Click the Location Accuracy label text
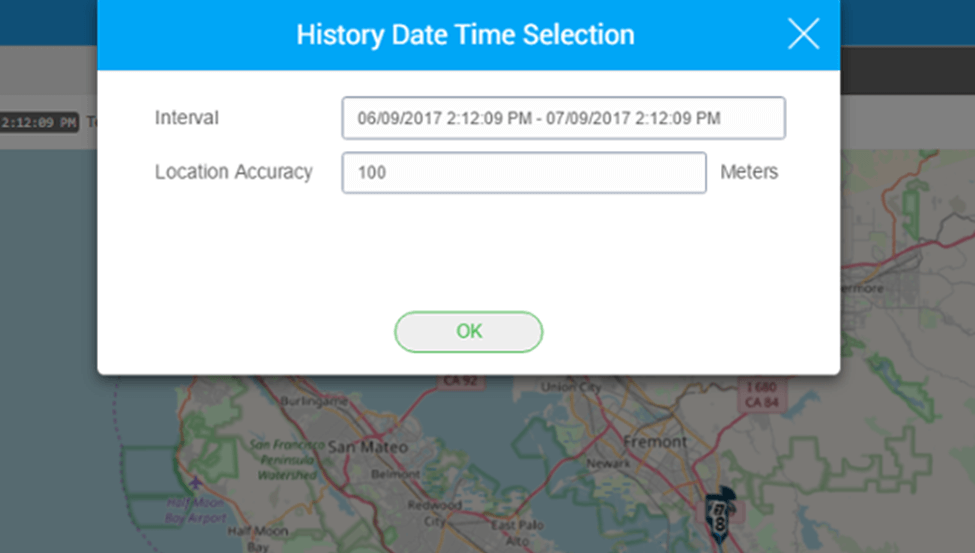Image resolution: width=975 pixels, height=553 pixels. click(x=233, y=172)
